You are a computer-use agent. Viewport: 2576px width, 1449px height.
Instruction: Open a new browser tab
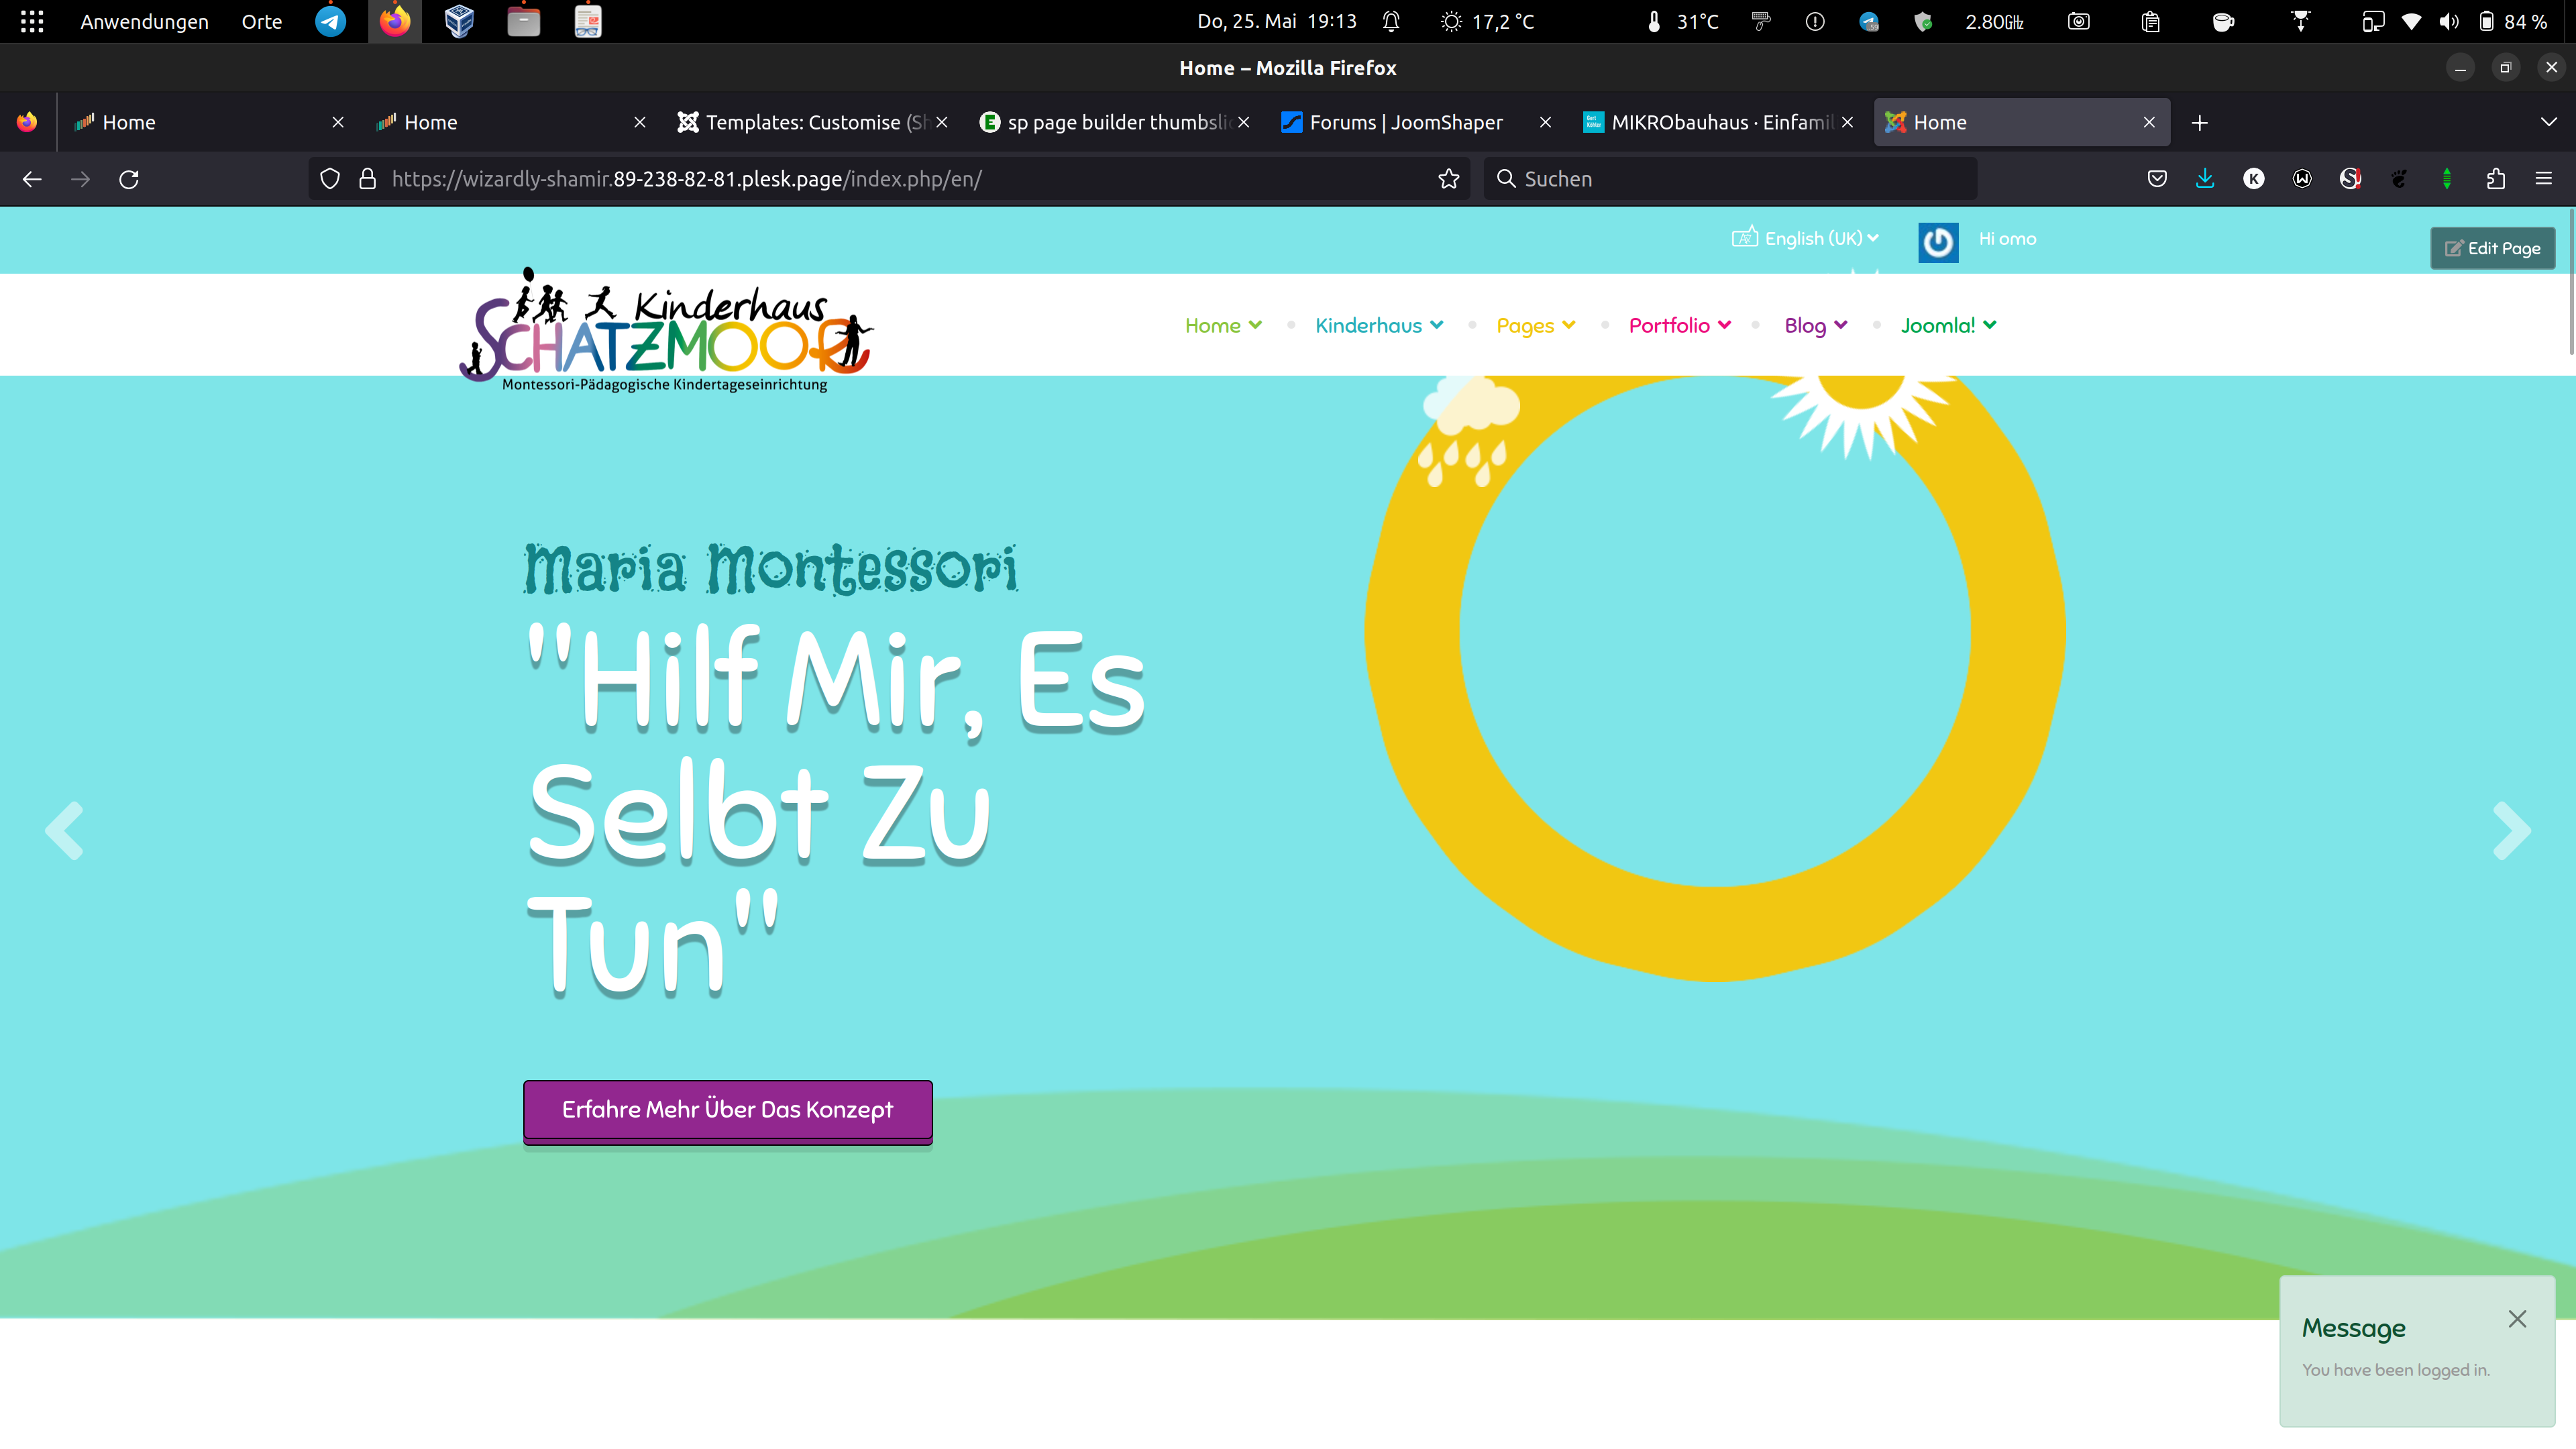[2199, 122]
